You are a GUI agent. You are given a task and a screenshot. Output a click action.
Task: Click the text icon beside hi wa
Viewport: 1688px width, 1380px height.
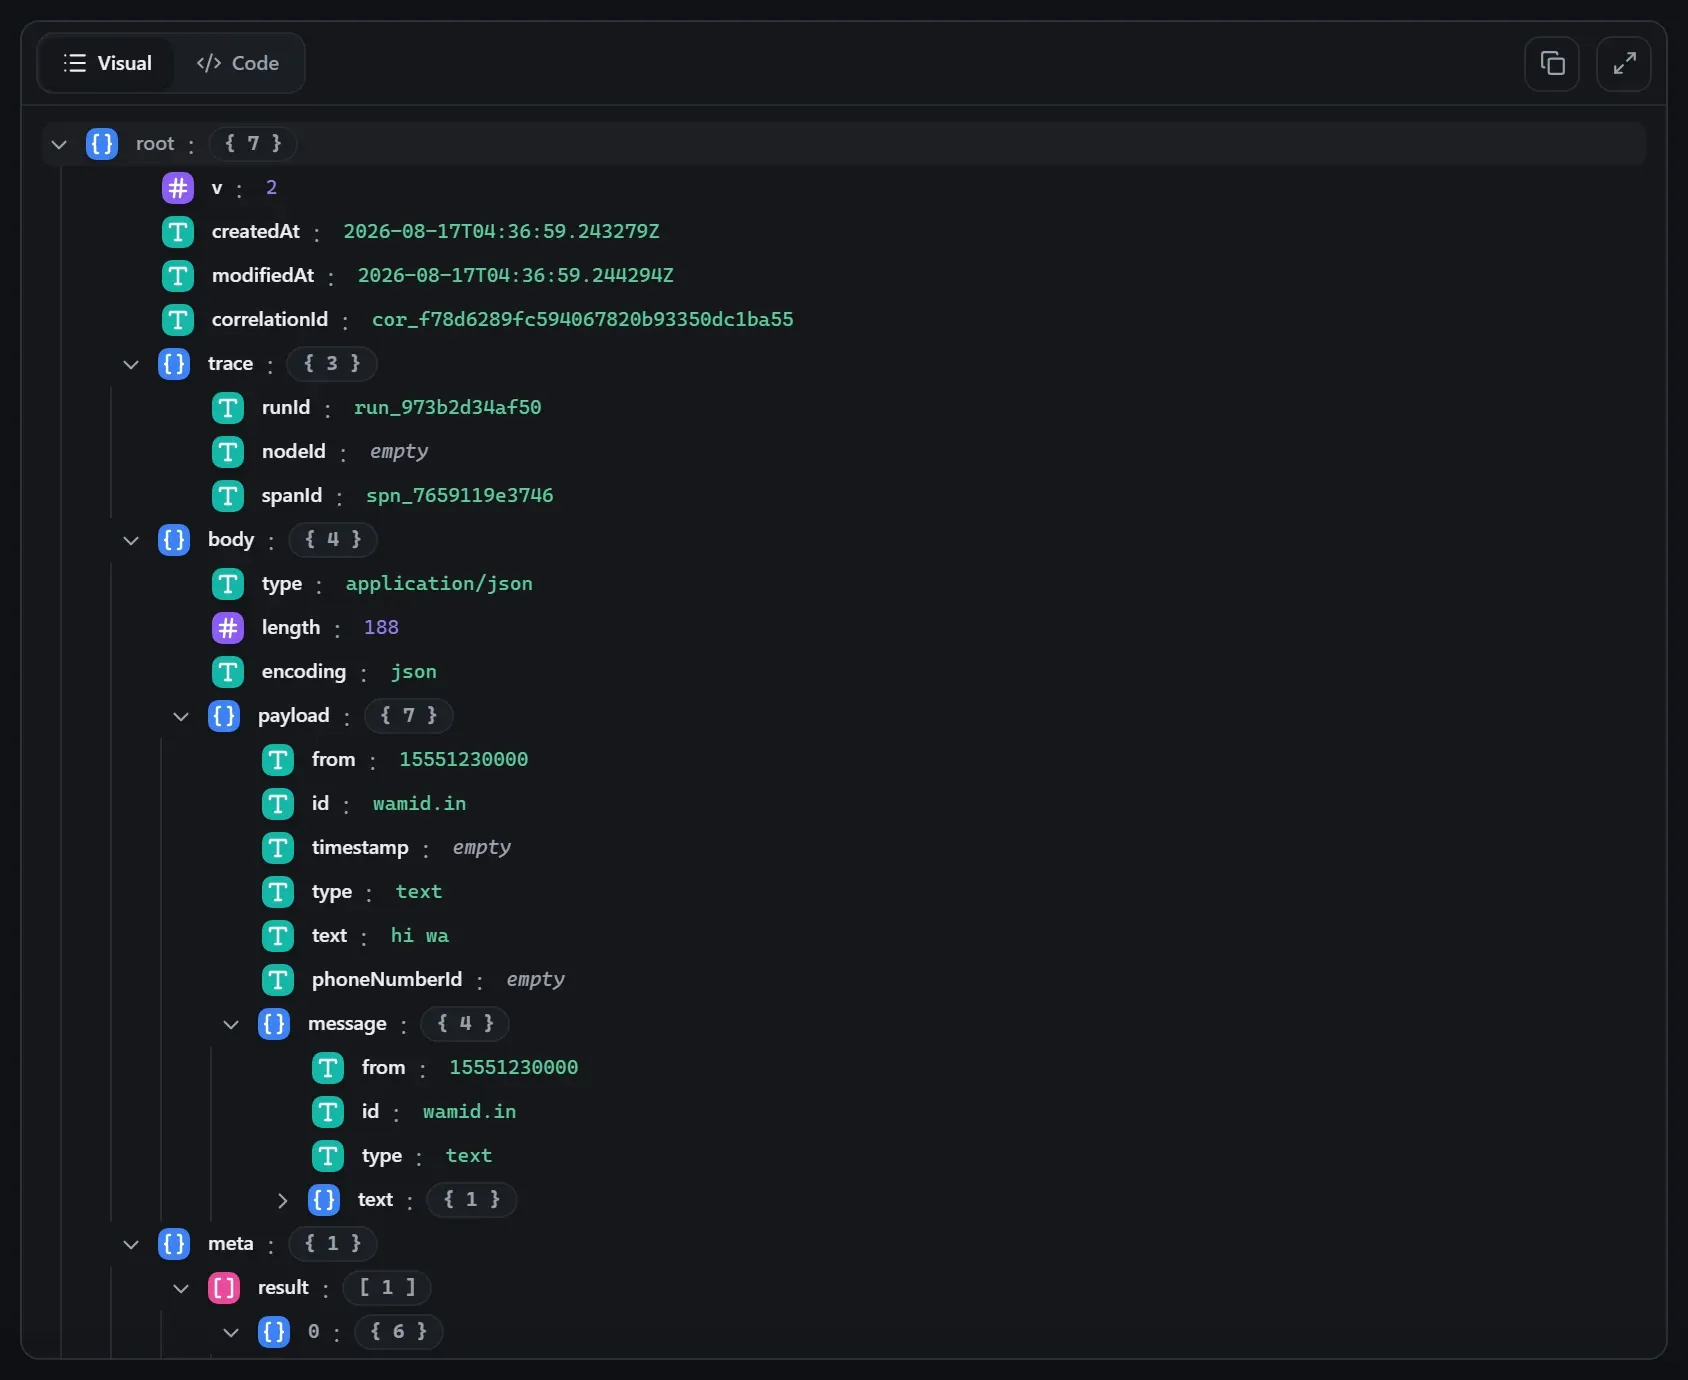coord(278,936)
